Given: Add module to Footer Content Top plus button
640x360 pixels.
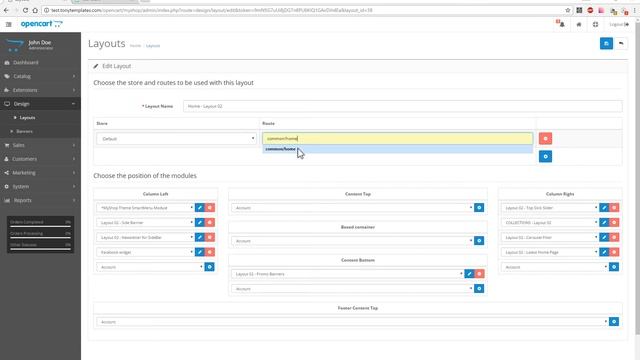Looking at the screenshot, I should [614, 322].
